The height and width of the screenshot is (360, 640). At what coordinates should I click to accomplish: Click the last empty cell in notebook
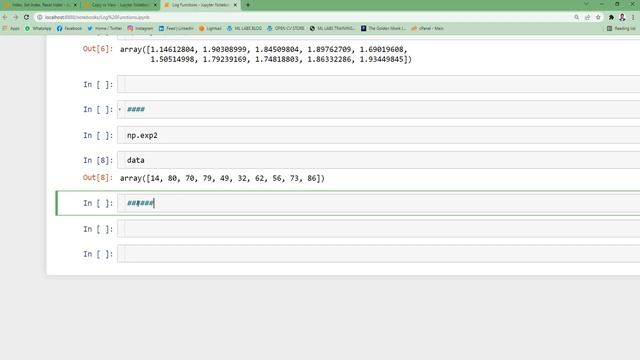(378, 254)
